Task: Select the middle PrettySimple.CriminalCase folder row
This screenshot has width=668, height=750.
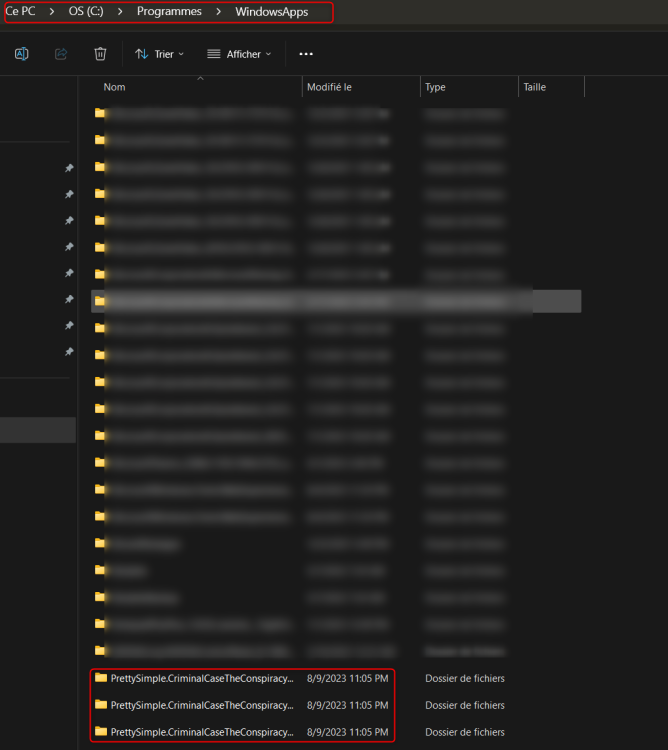Action: click(x=202, y=705)
